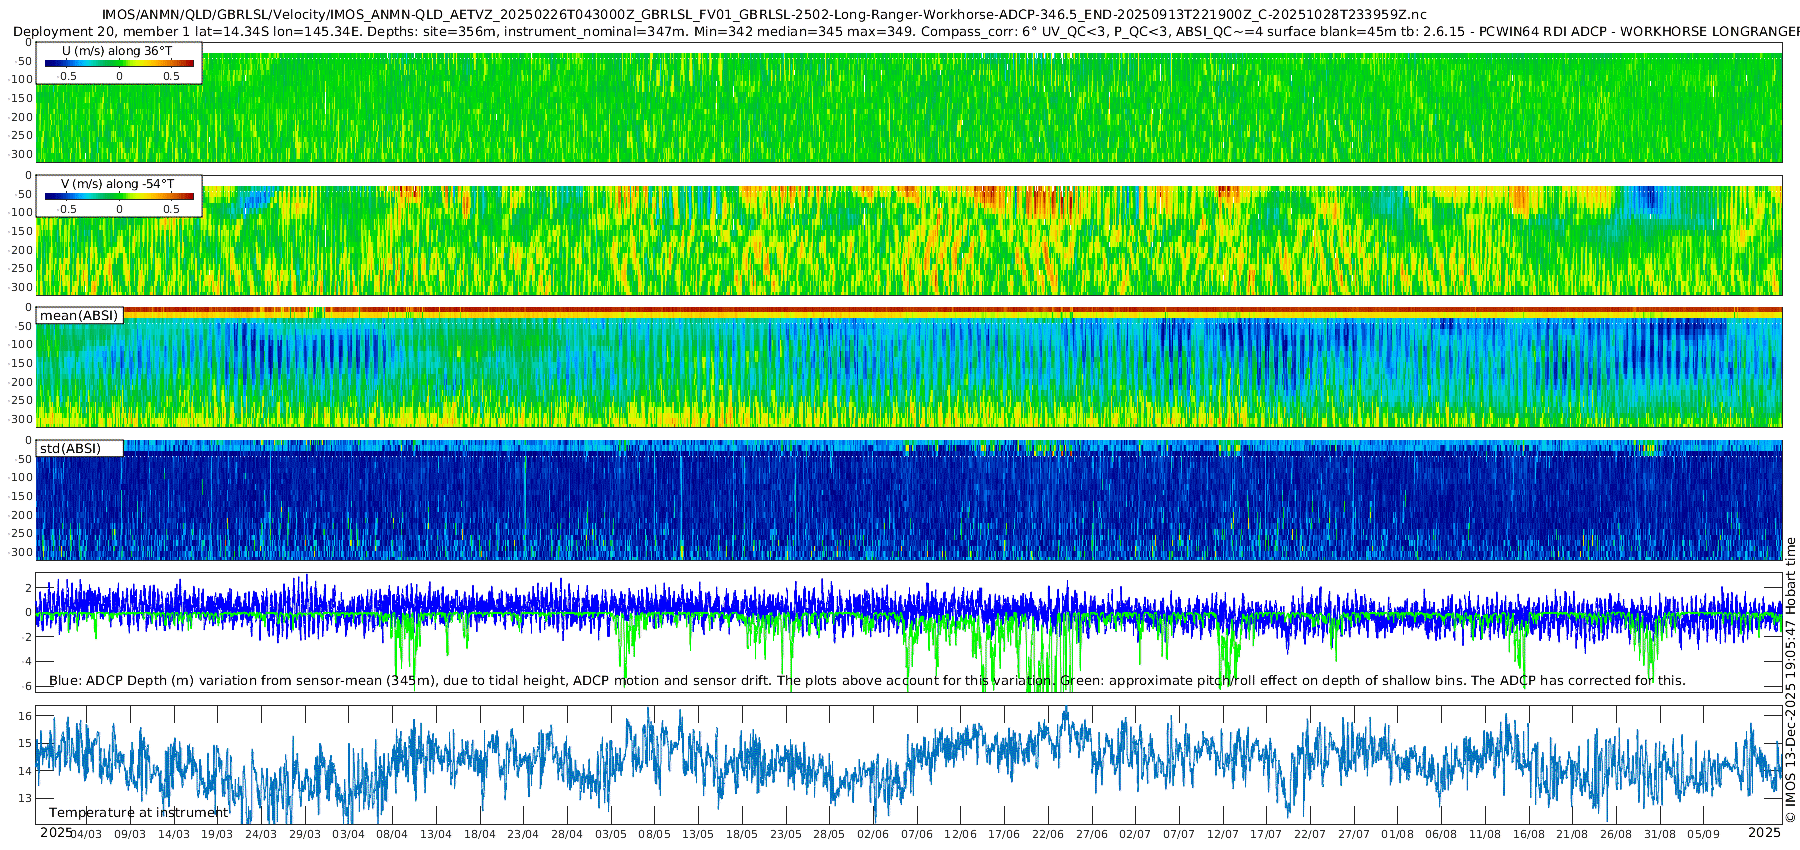
Task: Click the 02/07 date tick label
Action: click(x=1135, y=834)
